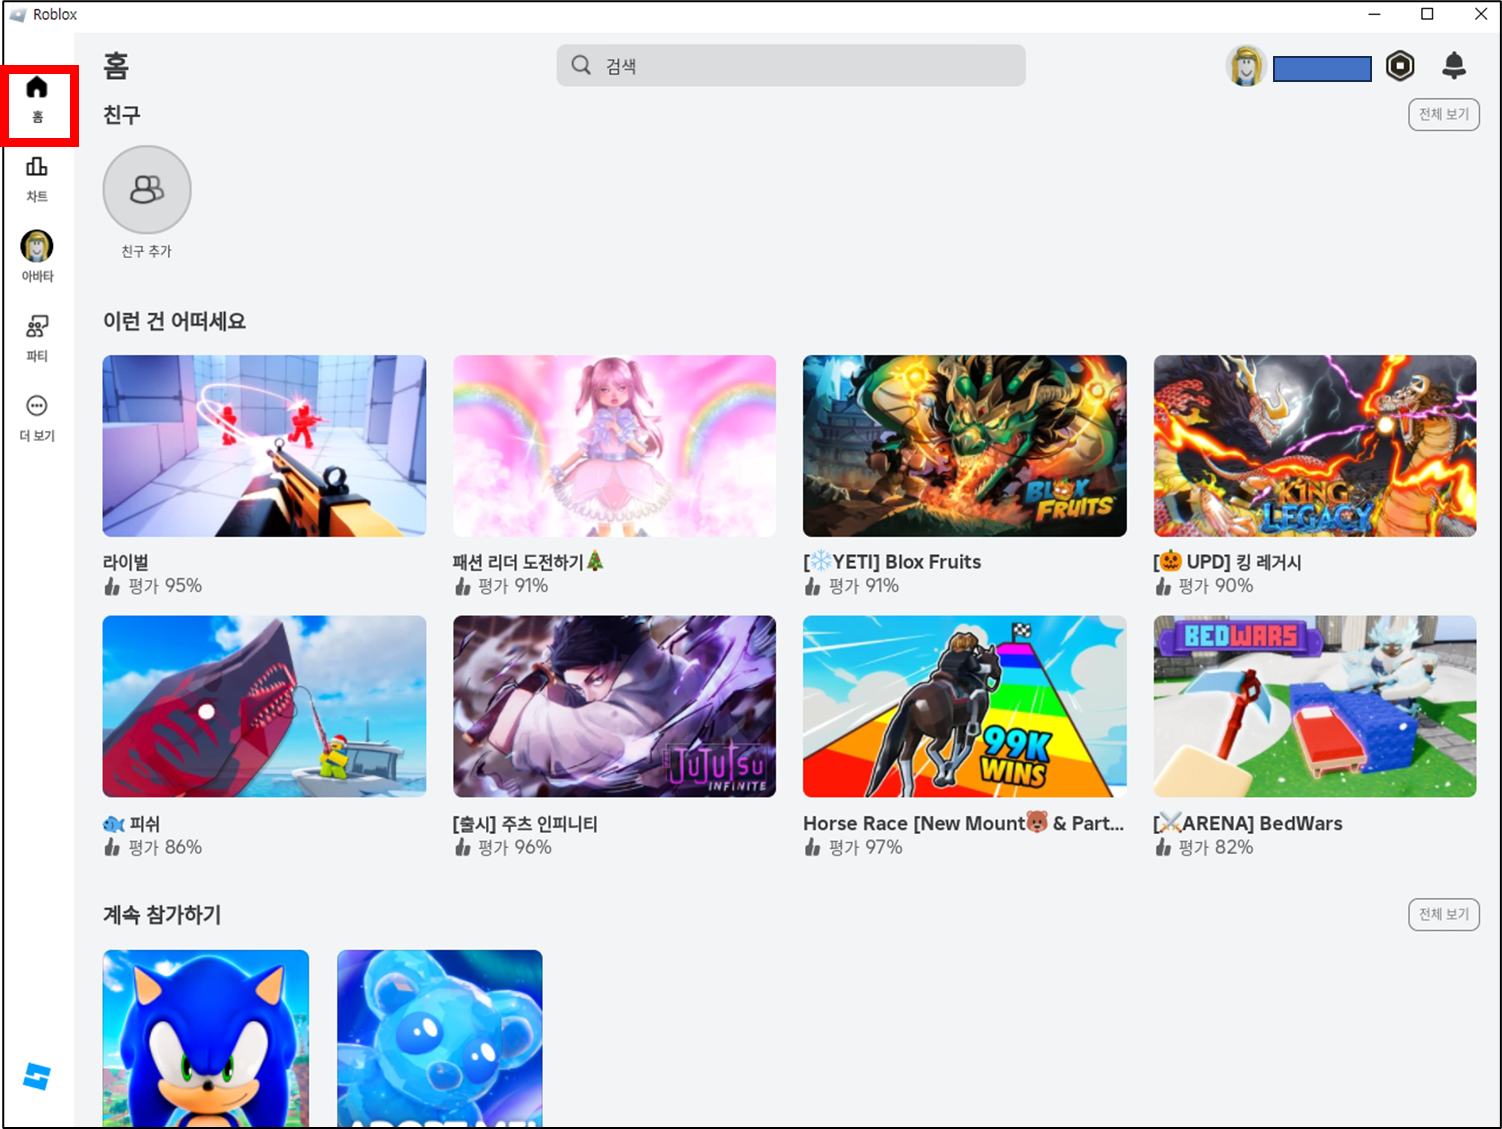This screenshot has width=1502, height=1129.
Task: Click the [ARENA] BedWars title
Action: tap(1248, 823)
